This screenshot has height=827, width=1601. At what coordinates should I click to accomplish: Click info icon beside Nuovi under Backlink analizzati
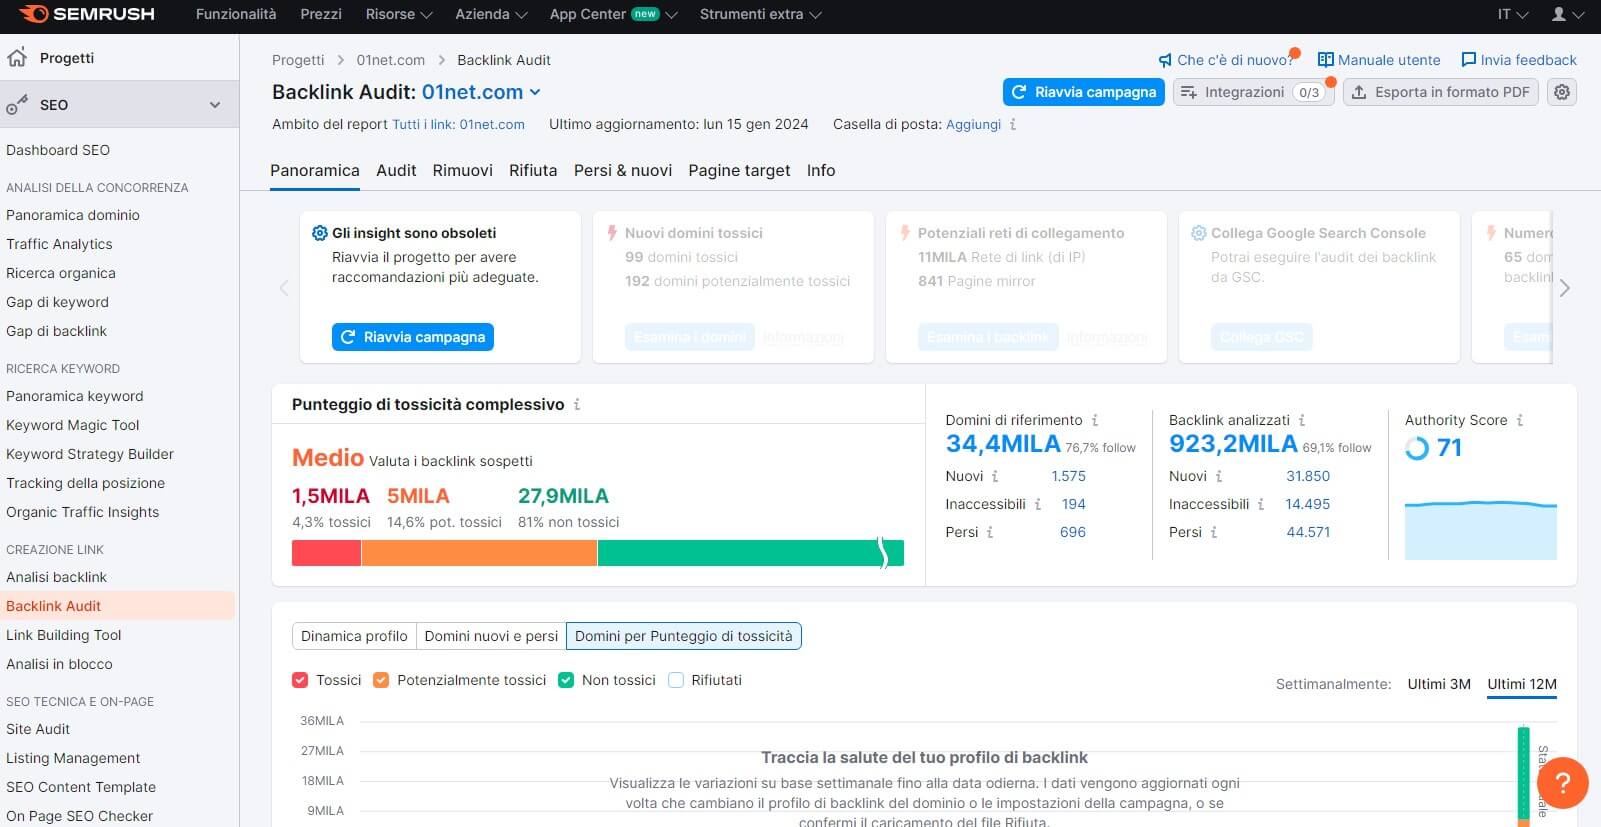pos(1219,476)
